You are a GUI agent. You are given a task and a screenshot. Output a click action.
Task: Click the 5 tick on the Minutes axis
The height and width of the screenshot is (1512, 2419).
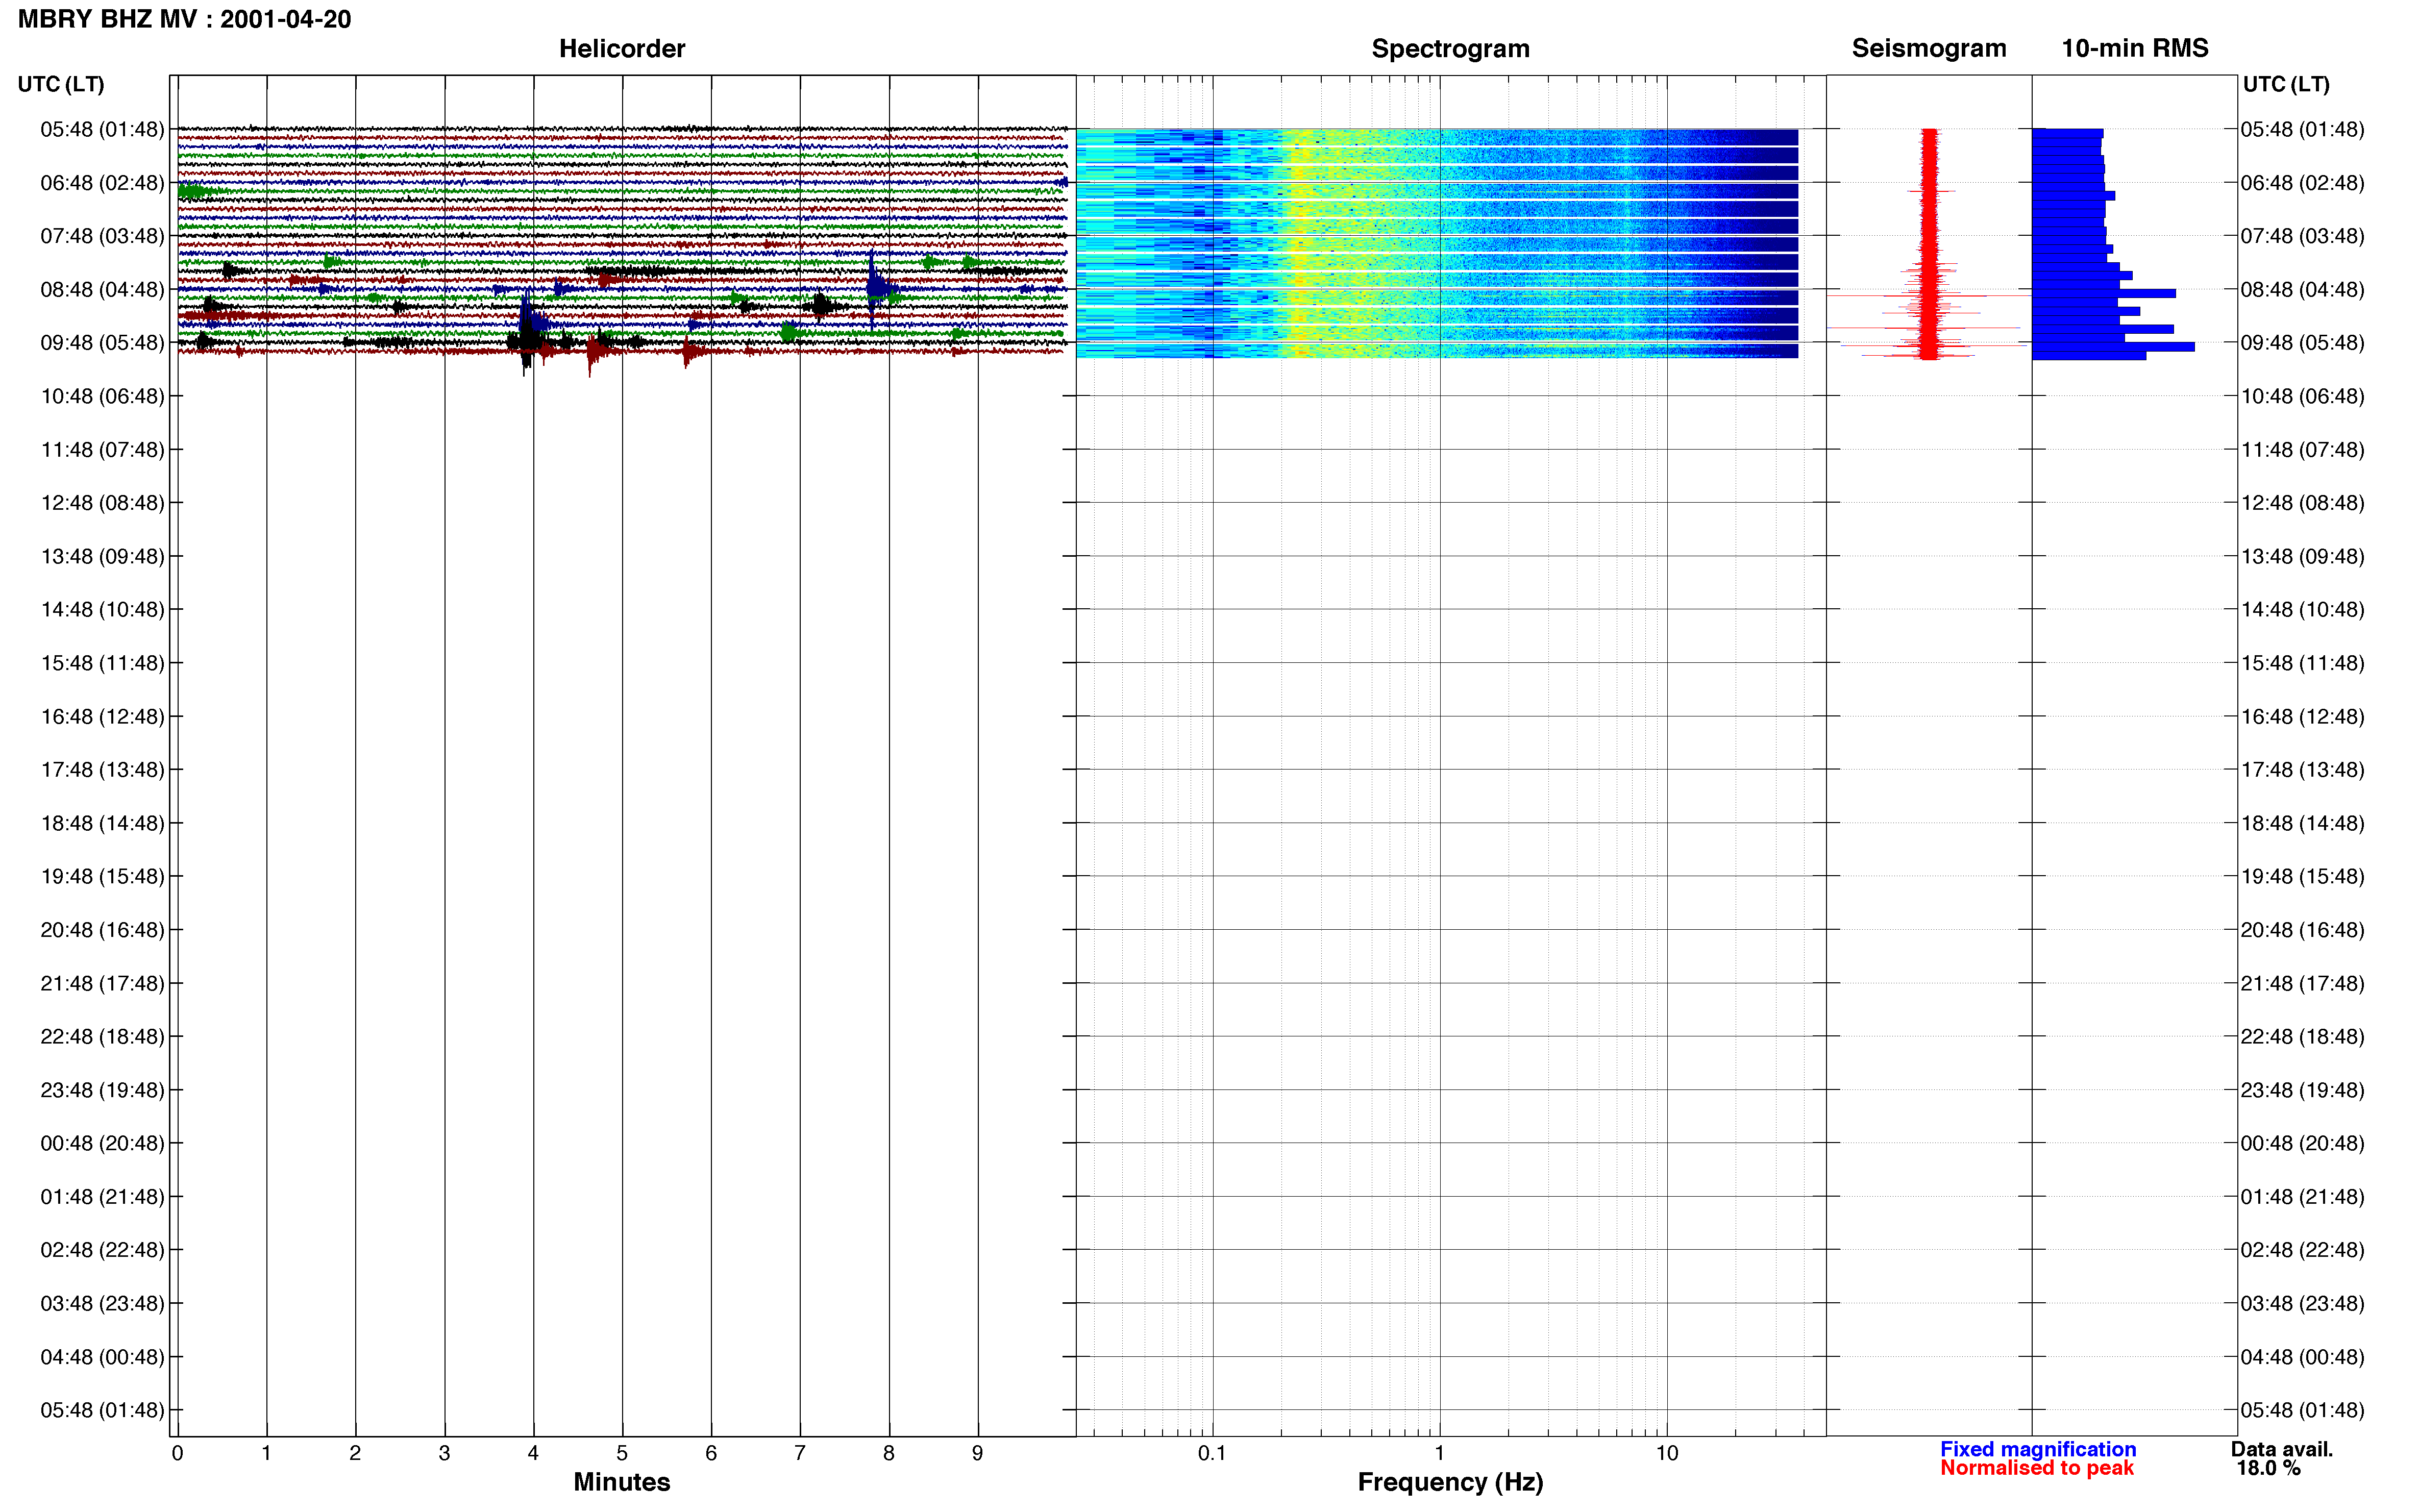coord(622,1453)
